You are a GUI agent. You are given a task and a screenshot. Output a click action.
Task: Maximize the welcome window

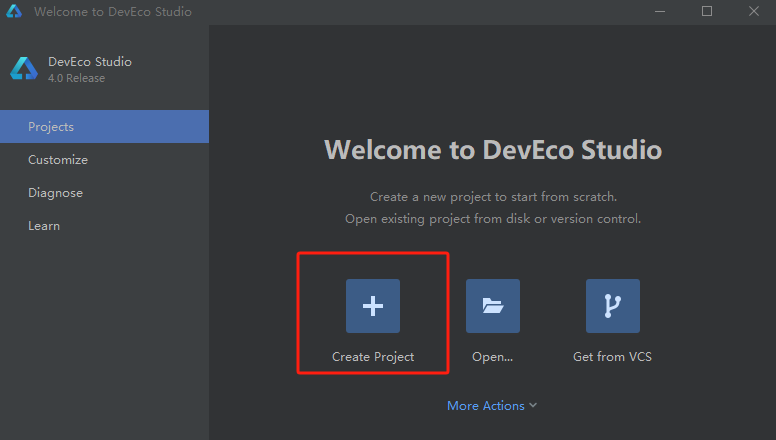coord(707,11)
